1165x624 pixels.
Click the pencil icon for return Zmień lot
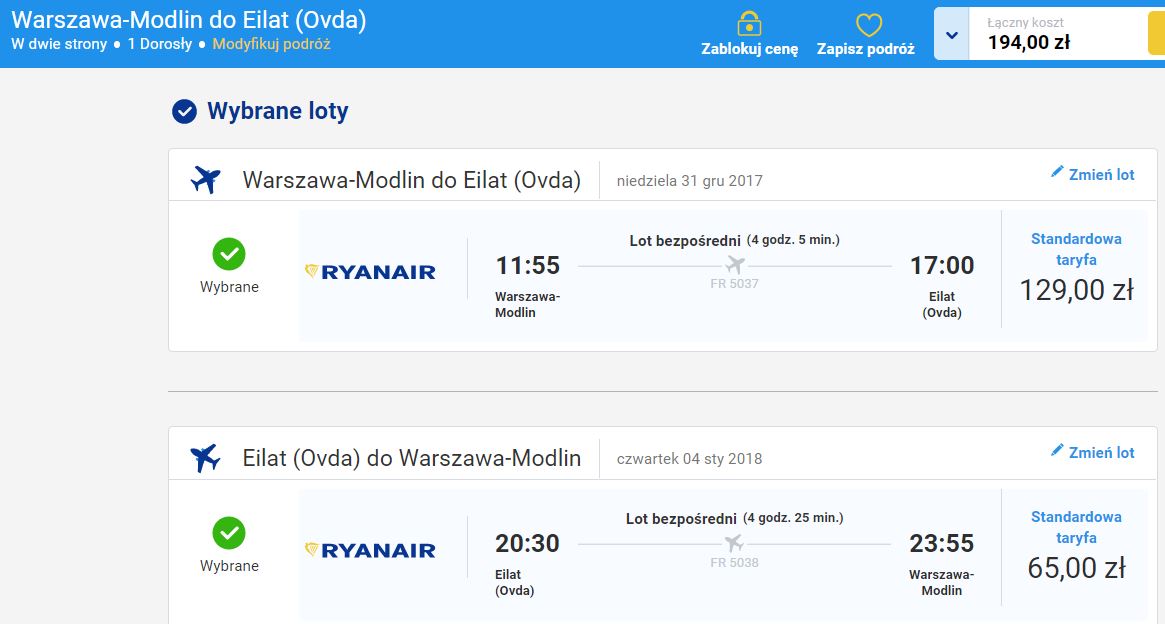pyautogui.click(x=1057, y=450)
